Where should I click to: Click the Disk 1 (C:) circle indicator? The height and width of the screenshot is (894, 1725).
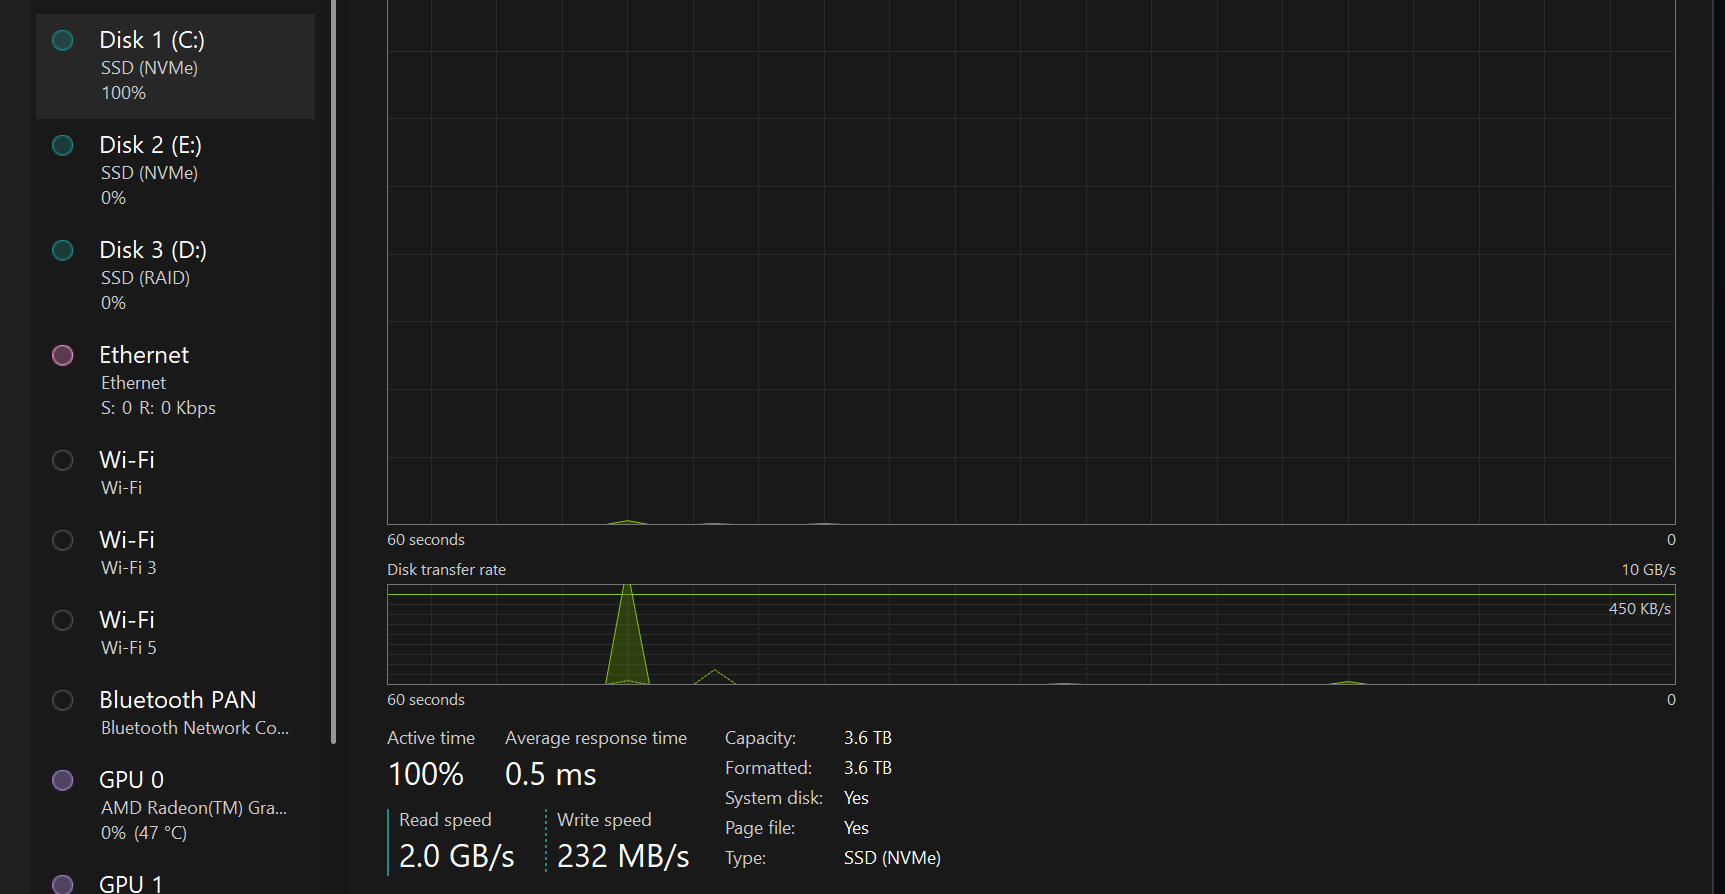tap(63, 40)
